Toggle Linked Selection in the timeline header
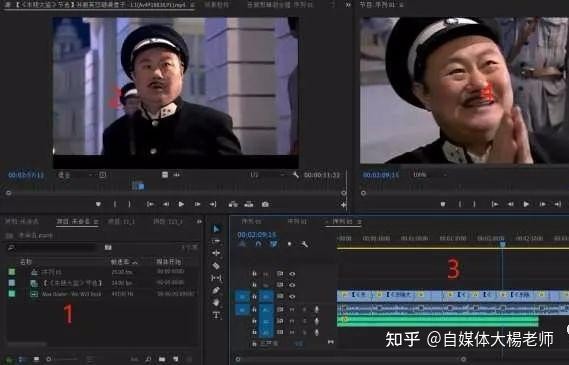 (x=274, y=244)
